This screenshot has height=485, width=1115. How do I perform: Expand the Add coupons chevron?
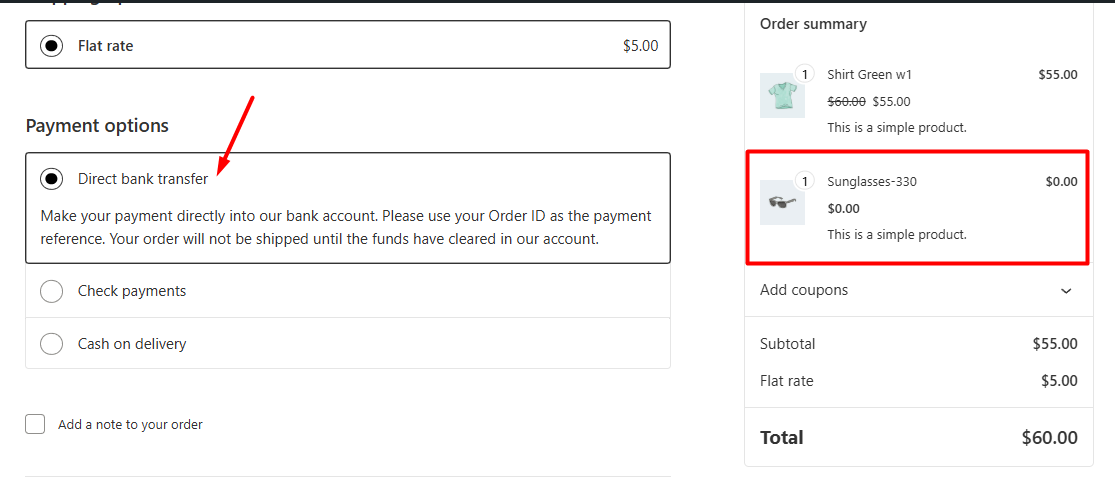pos(1066,291)
